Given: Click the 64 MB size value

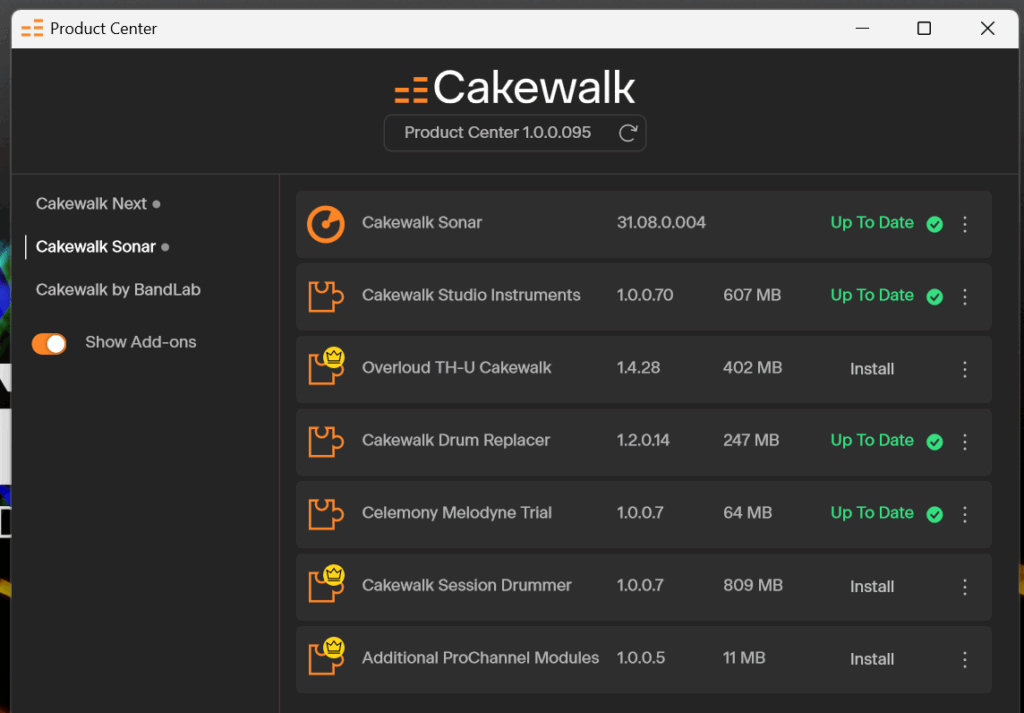Looking at the screenshot, I should tap(747, 513).
